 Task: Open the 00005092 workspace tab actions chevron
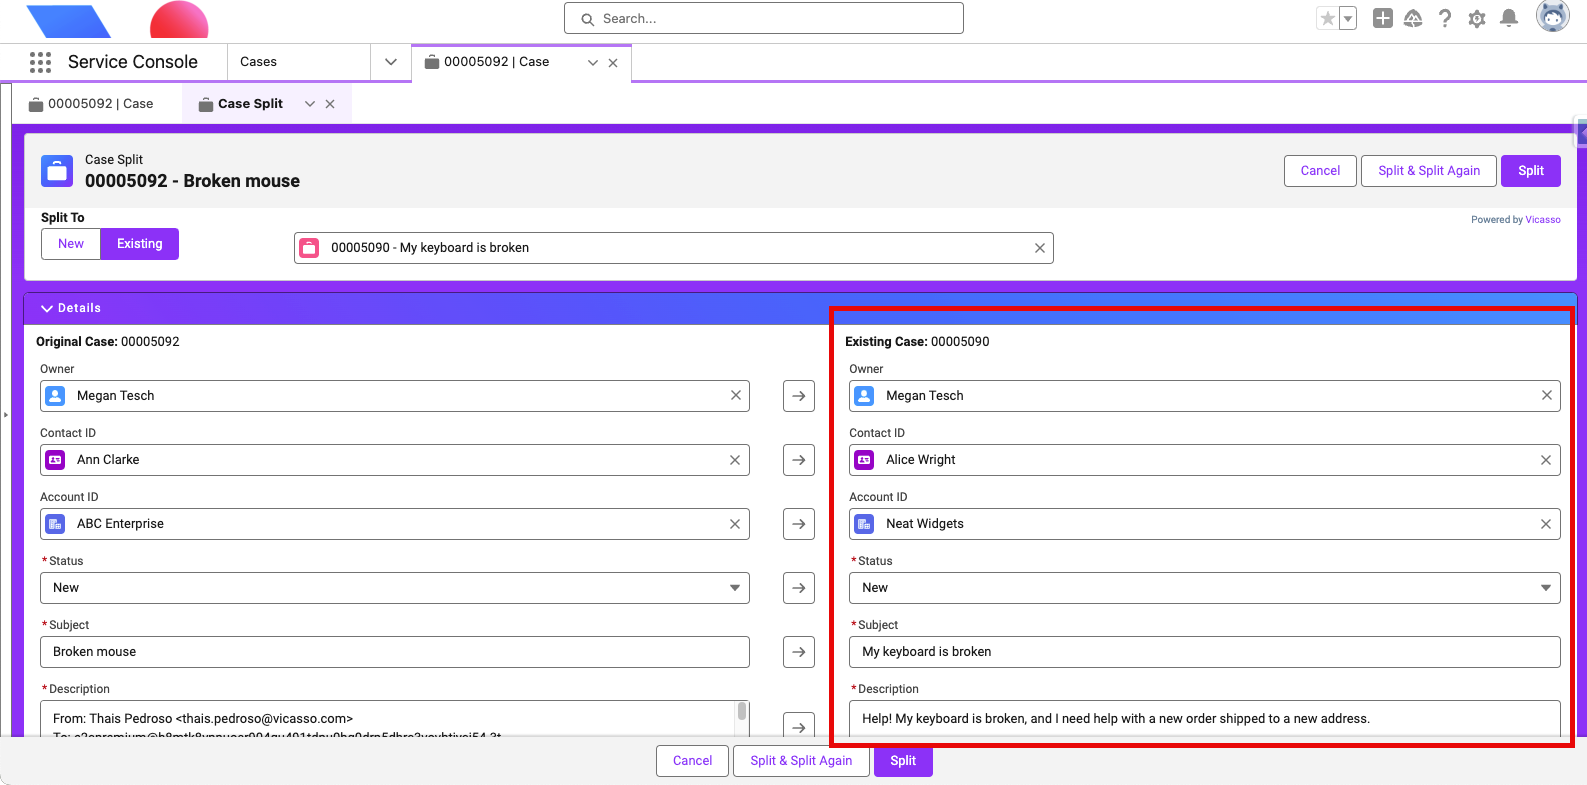593,63
